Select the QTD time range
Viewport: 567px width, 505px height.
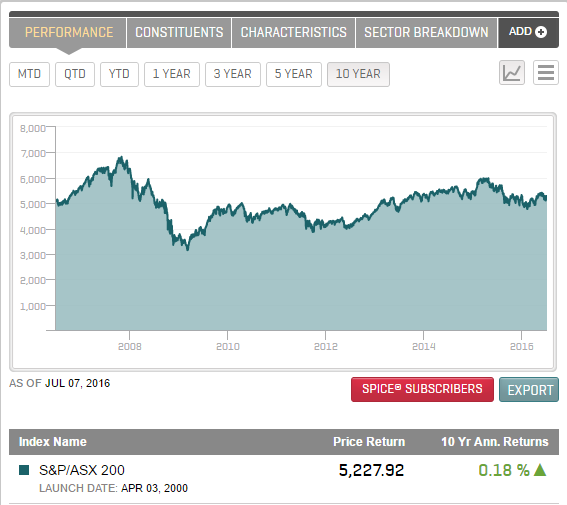pyautogui.click(x=75, y=74)
